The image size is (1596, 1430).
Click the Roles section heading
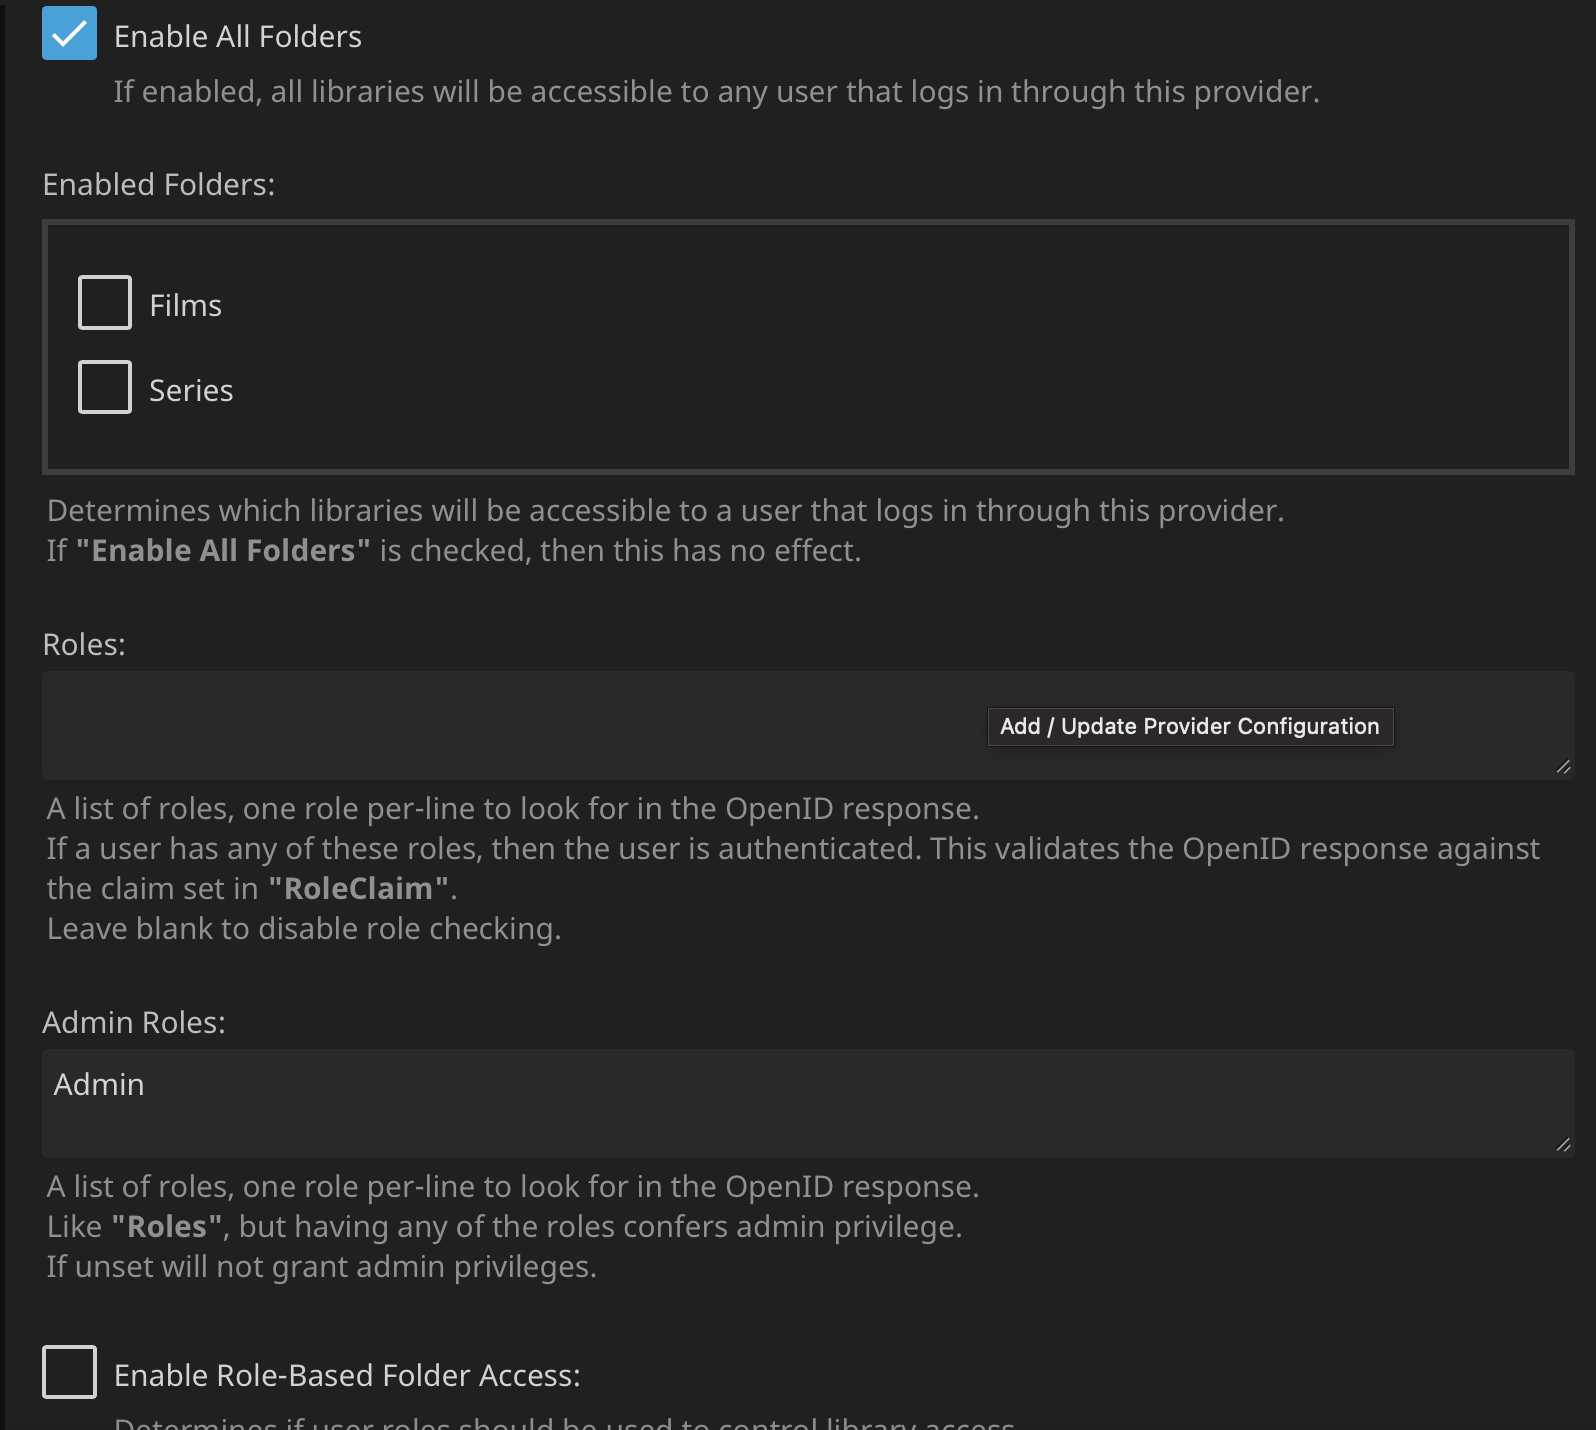pyautogui.click(x=84, y=643)
